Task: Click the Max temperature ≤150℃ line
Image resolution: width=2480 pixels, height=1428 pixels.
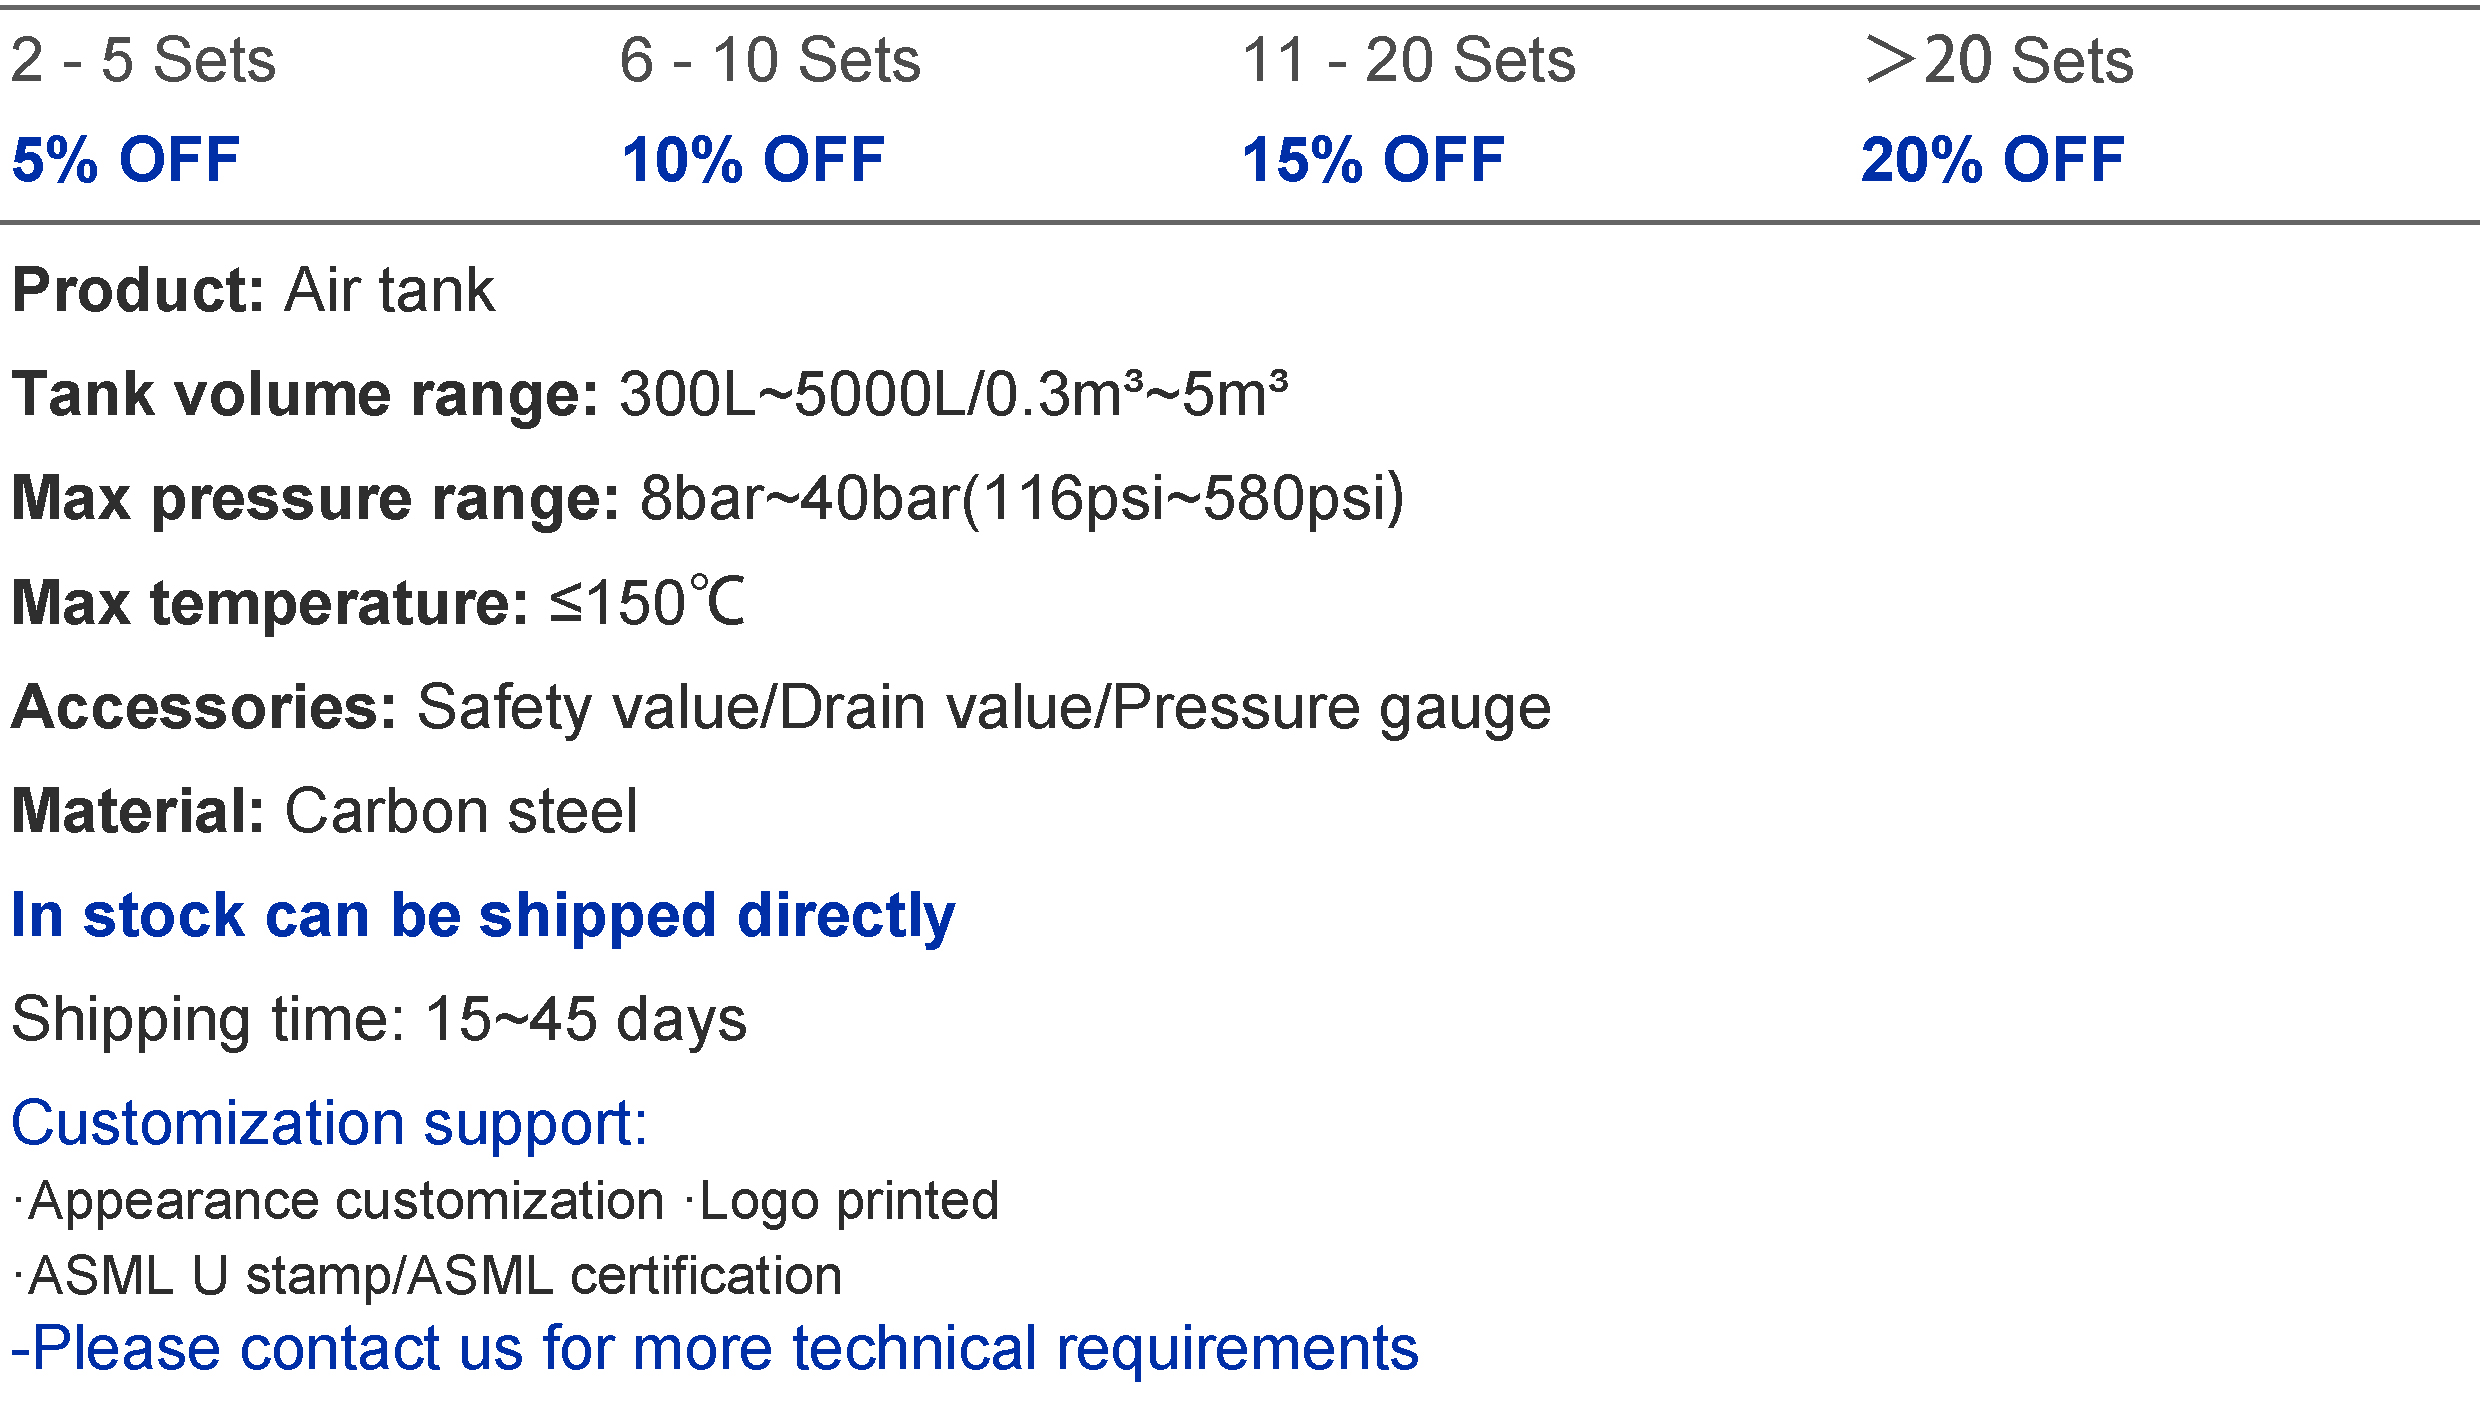Action: click(378, 603)
